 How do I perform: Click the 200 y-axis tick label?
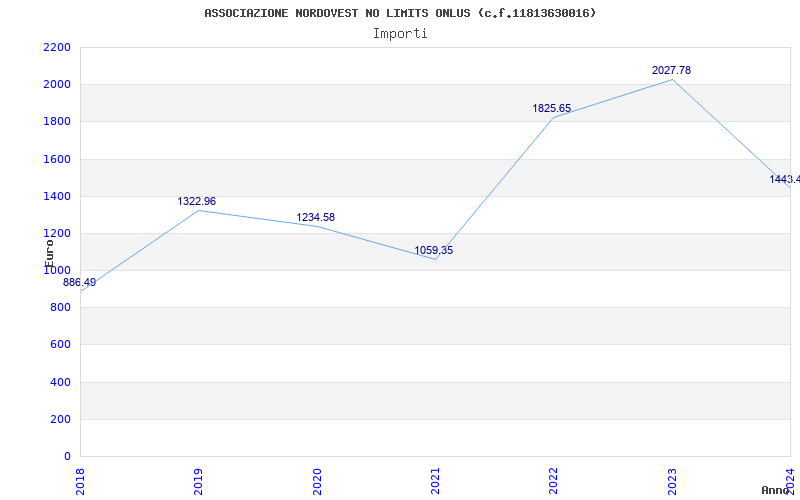pyautogui.click(x=61, y=419)
